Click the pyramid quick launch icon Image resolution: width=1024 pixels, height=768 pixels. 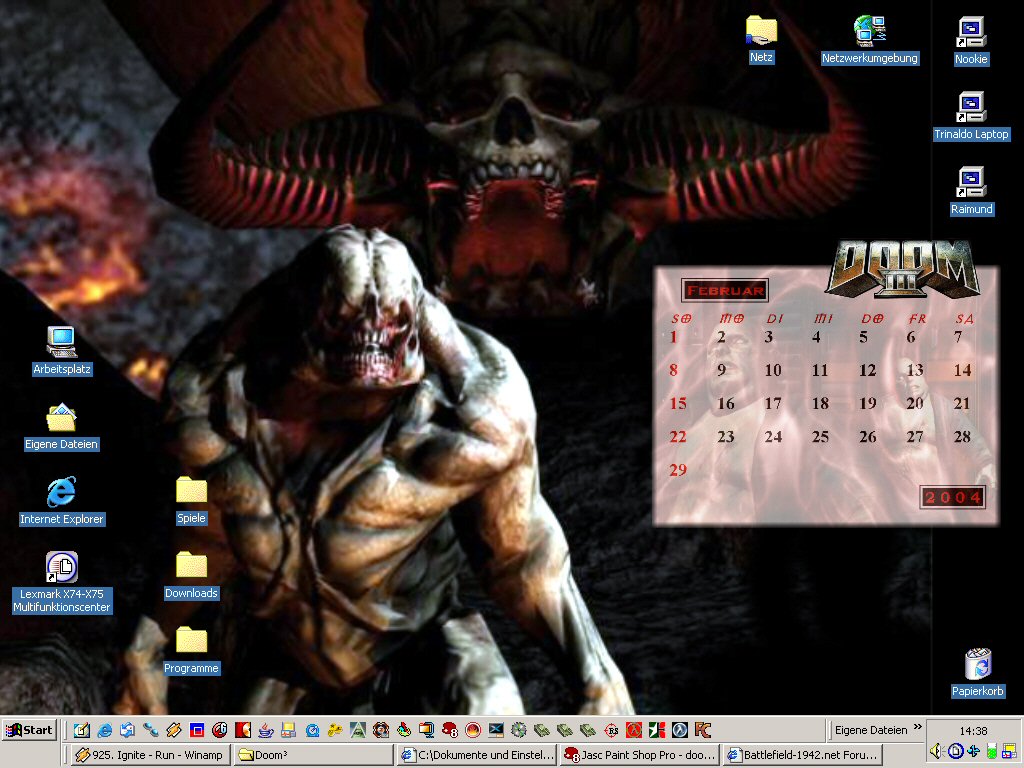[x=357, y=730]
